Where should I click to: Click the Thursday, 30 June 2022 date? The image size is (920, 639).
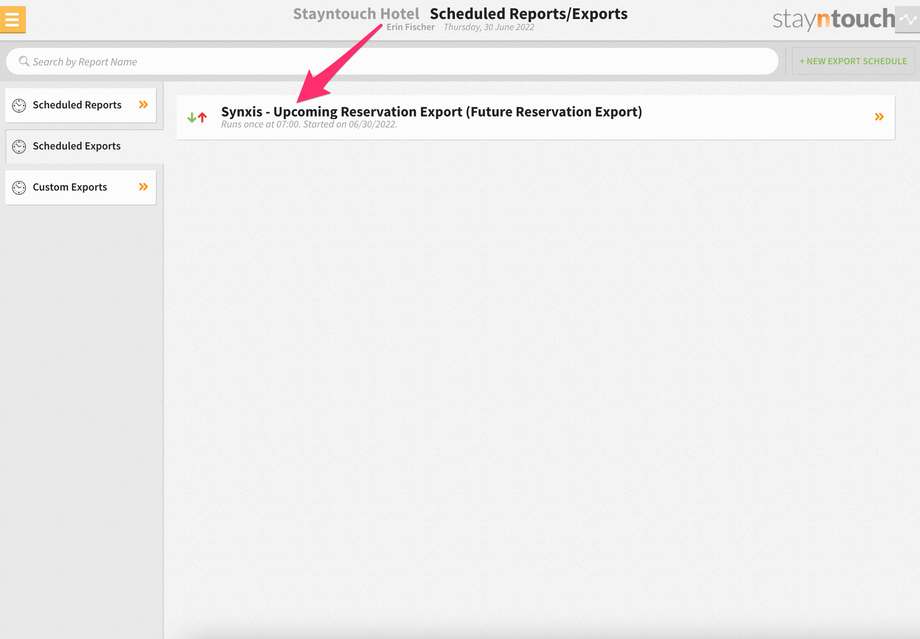click(x=489, y=27)
